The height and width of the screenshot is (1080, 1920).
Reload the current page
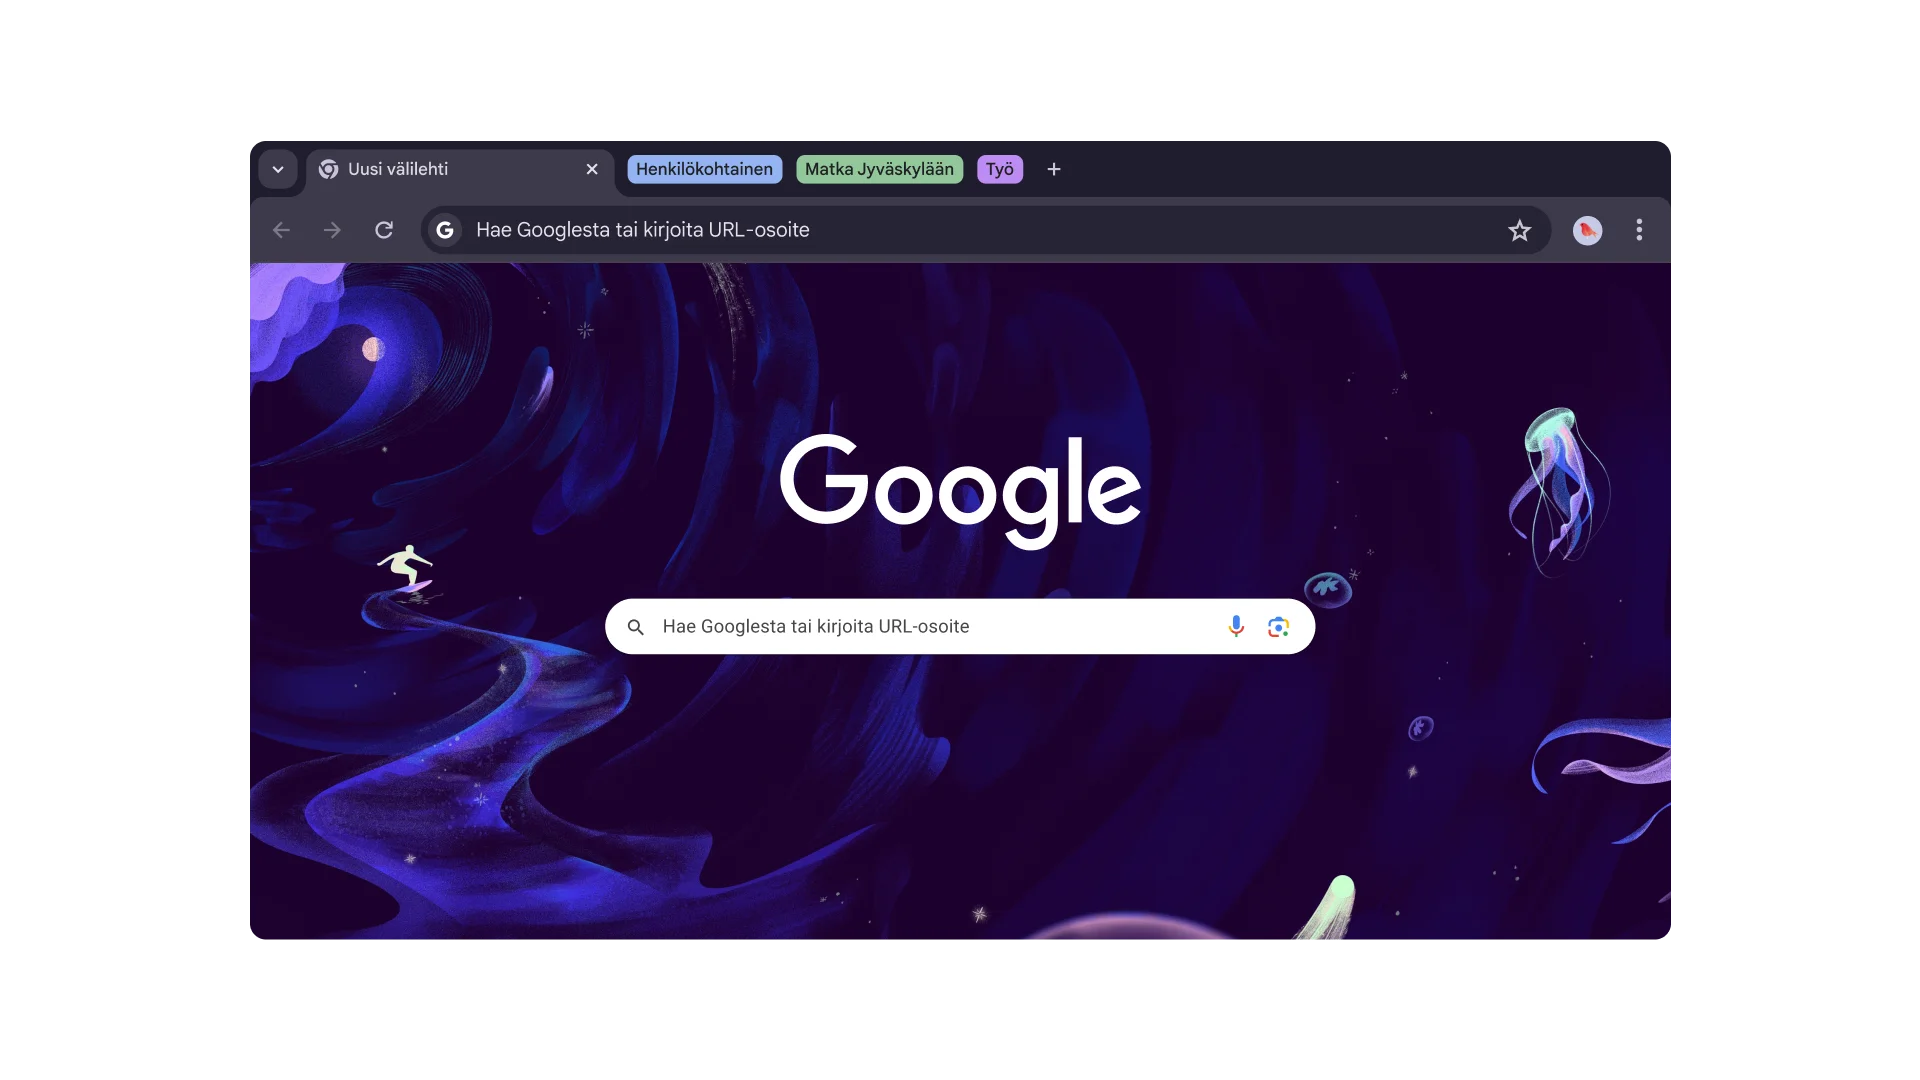pos(384,231)
